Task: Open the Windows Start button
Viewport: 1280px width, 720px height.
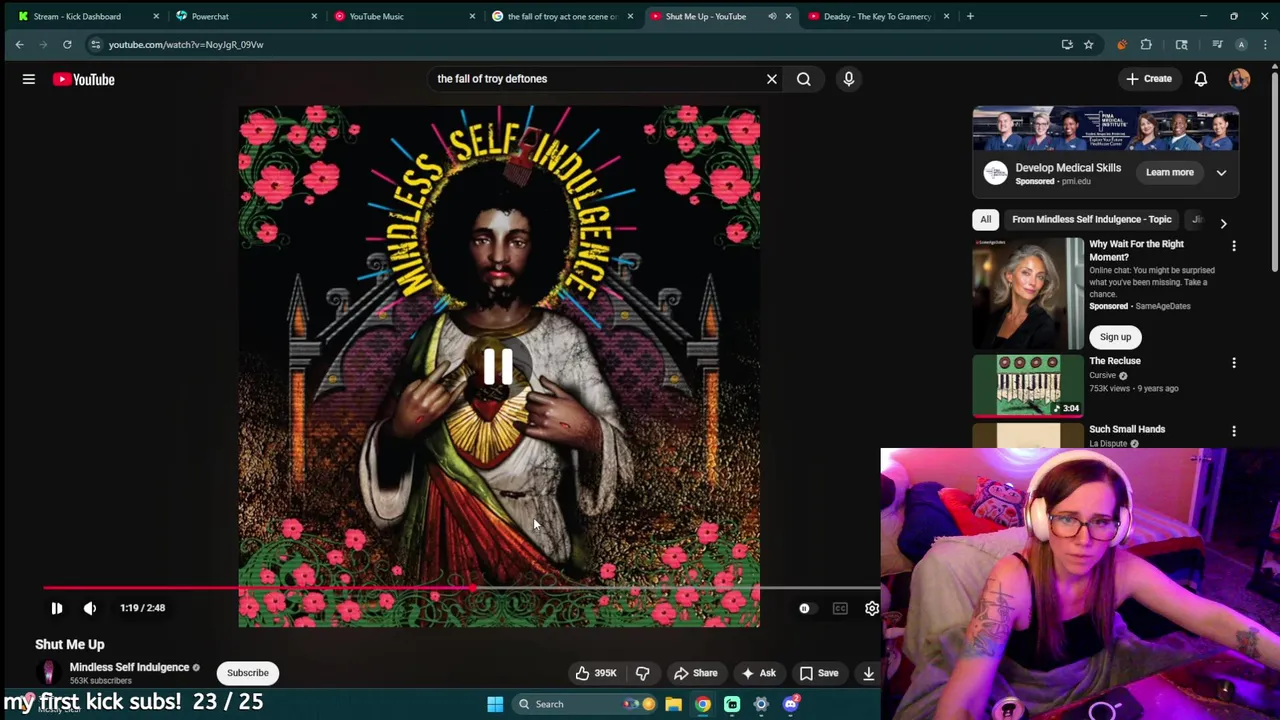Action: pyautogui.click(x=495, y=704)
